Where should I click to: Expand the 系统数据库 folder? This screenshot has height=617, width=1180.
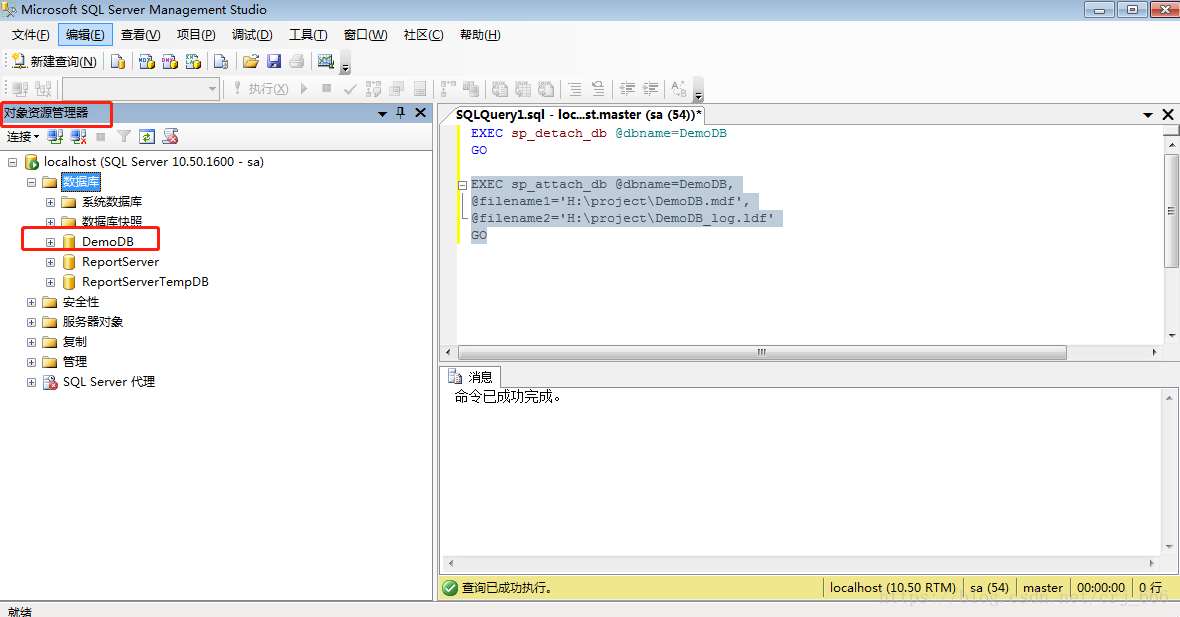pyautogui.click(x=50, y=202)
